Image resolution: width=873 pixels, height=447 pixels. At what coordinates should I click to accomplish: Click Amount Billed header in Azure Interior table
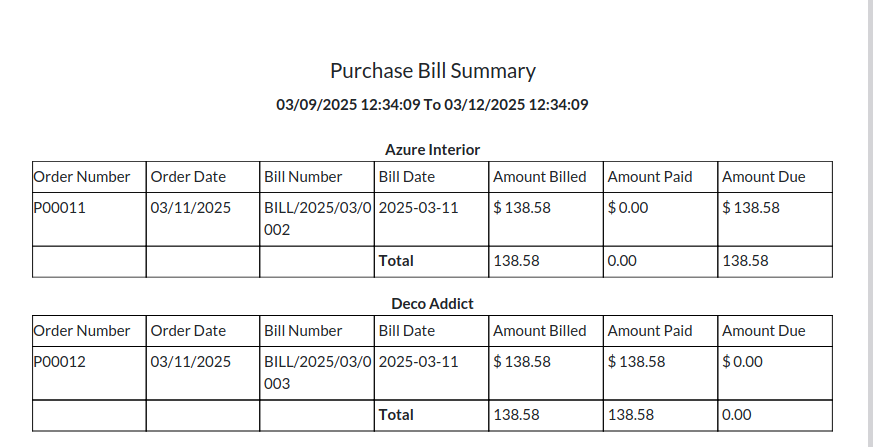click(540, 177)
